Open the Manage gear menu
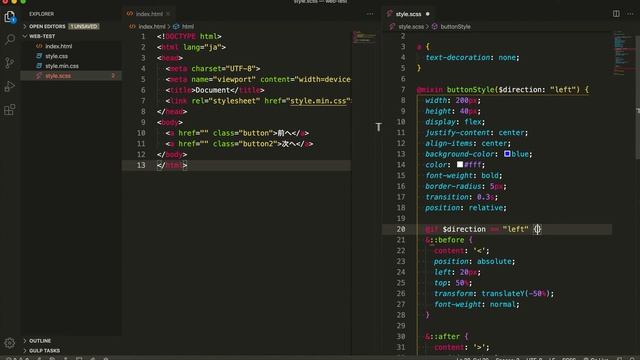This screenshot has width=640, height=360. point(10,343)
